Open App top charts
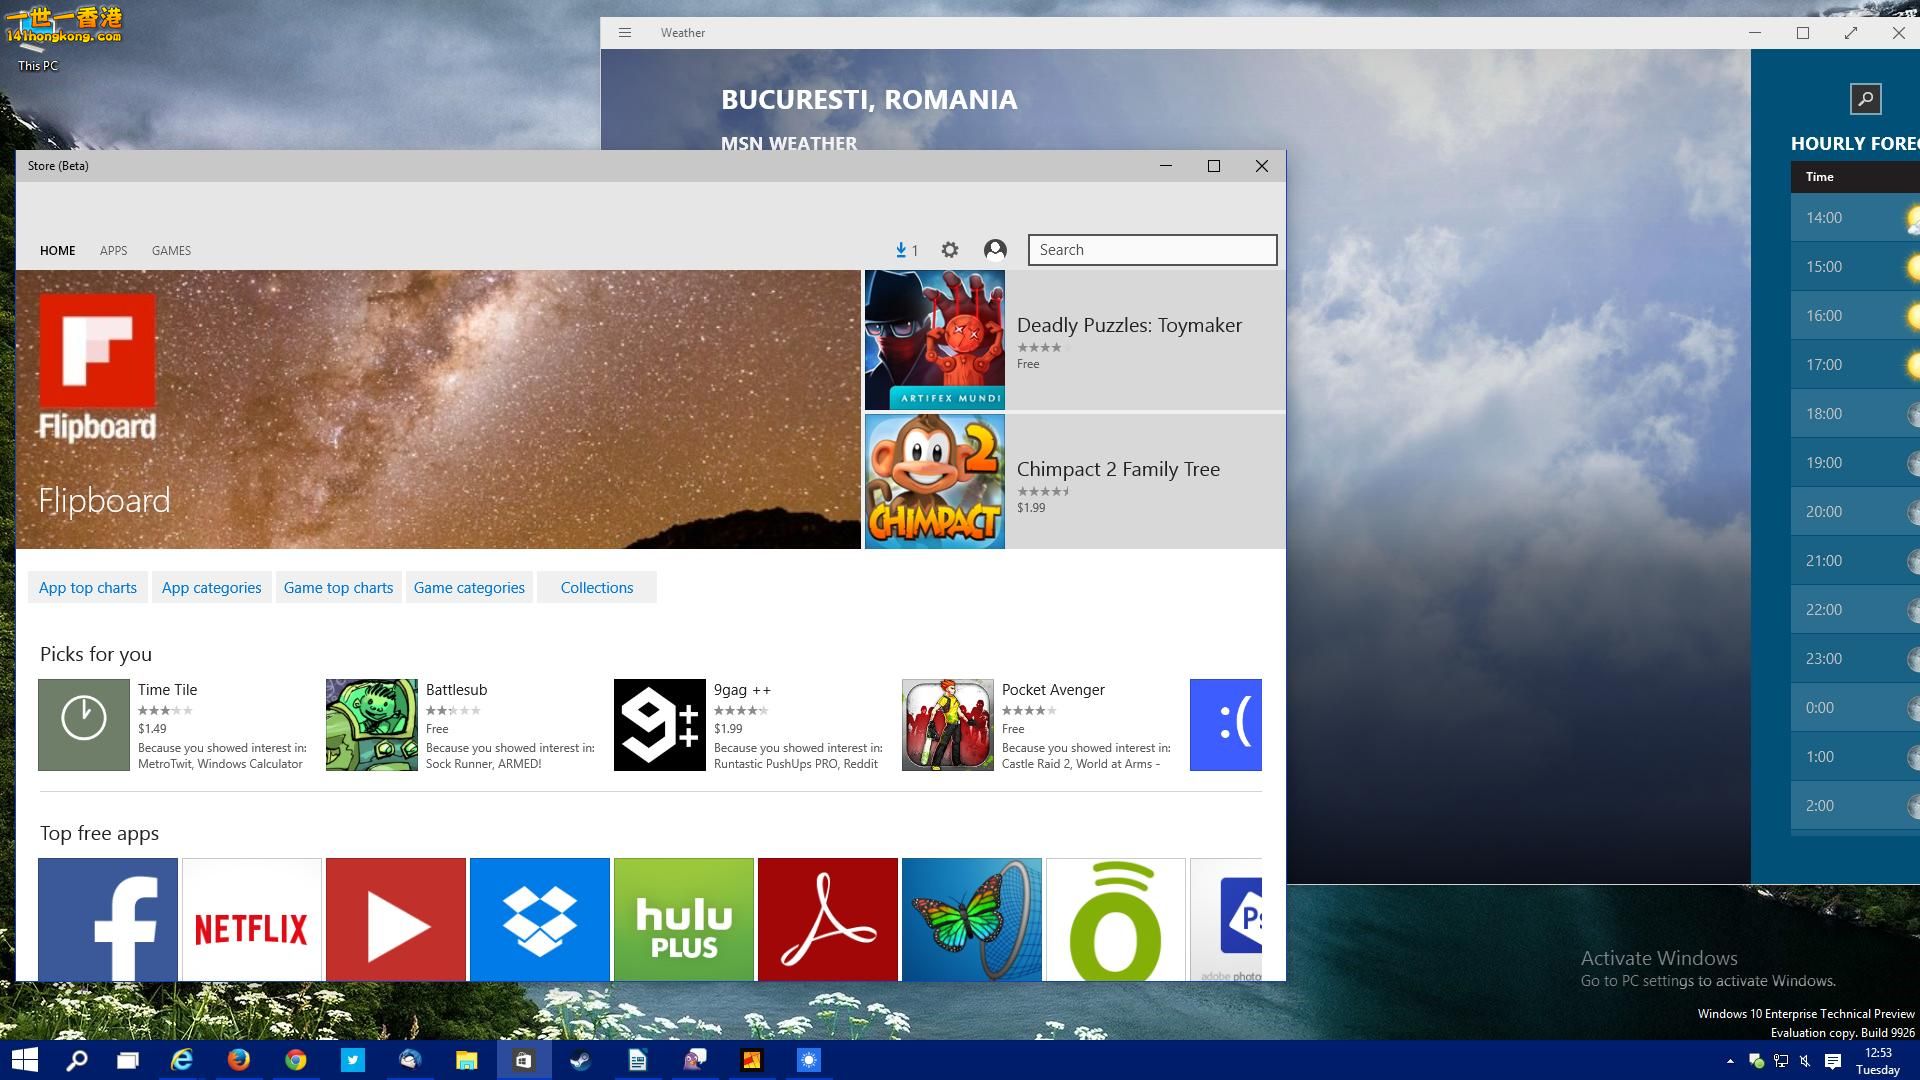 (88, 588)
